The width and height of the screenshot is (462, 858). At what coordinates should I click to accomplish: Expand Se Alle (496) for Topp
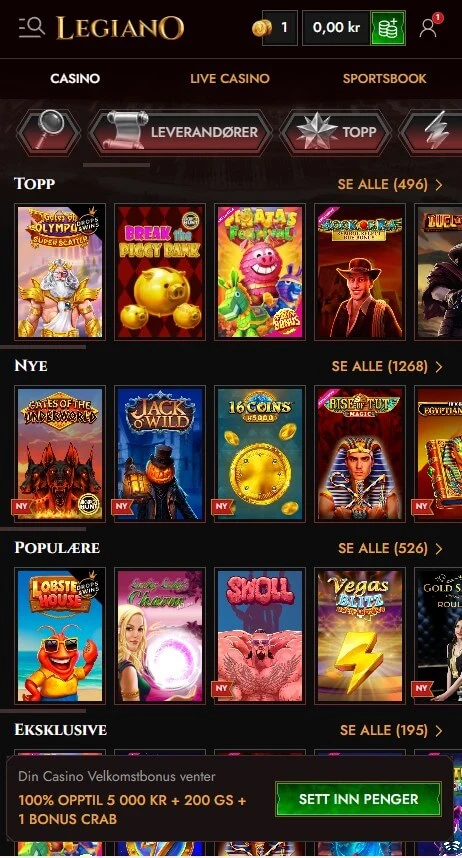390,184
